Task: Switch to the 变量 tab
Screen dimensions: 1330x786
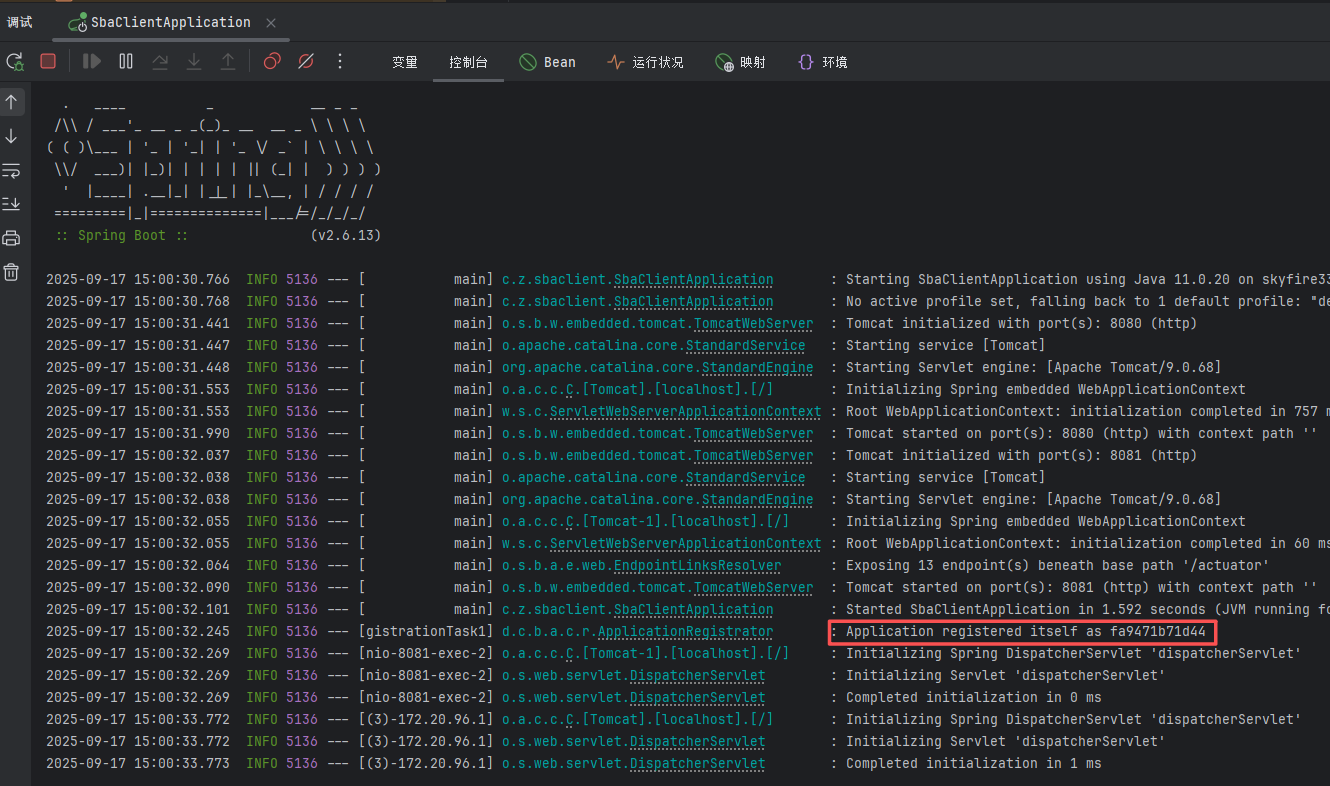Action: [x=405, y=62]
